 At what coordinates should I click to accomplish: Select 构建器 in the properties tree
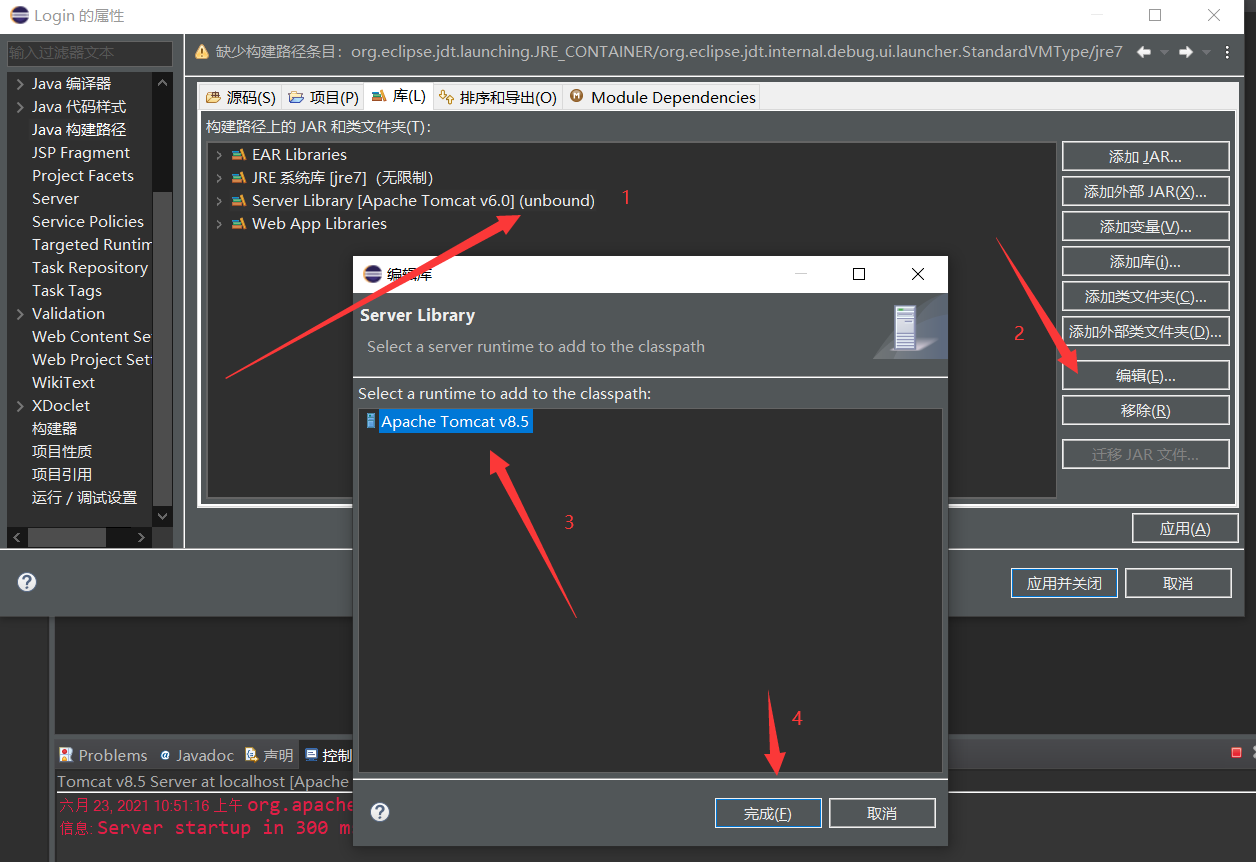(54, 429)
